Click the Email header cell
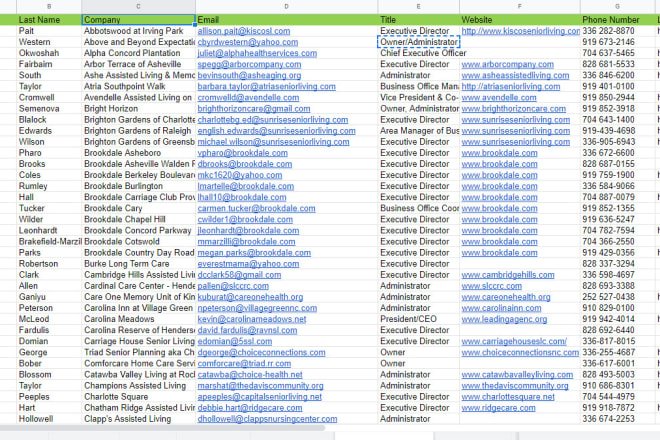Image resolution: width=660 pixels, height=440 pixels. point(286,20)
